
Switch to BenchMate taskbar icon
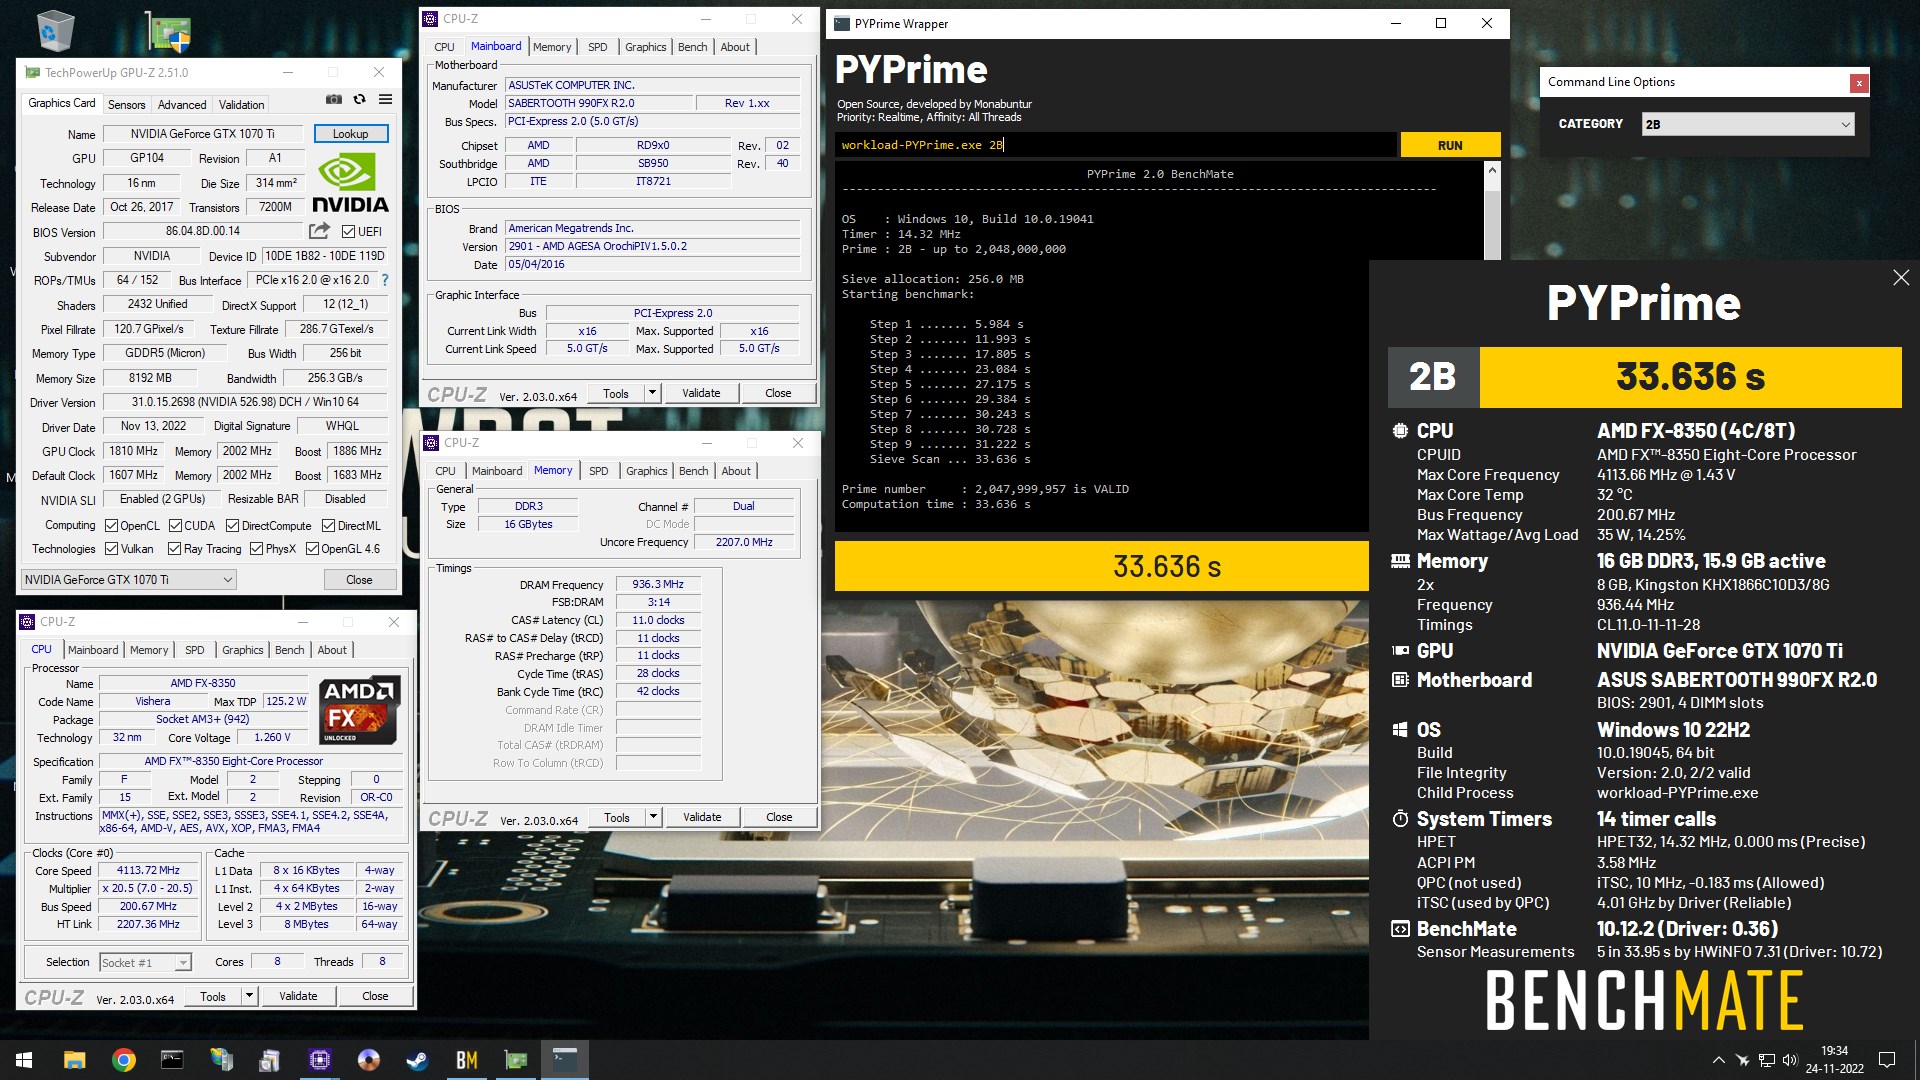pos(466,1060)
